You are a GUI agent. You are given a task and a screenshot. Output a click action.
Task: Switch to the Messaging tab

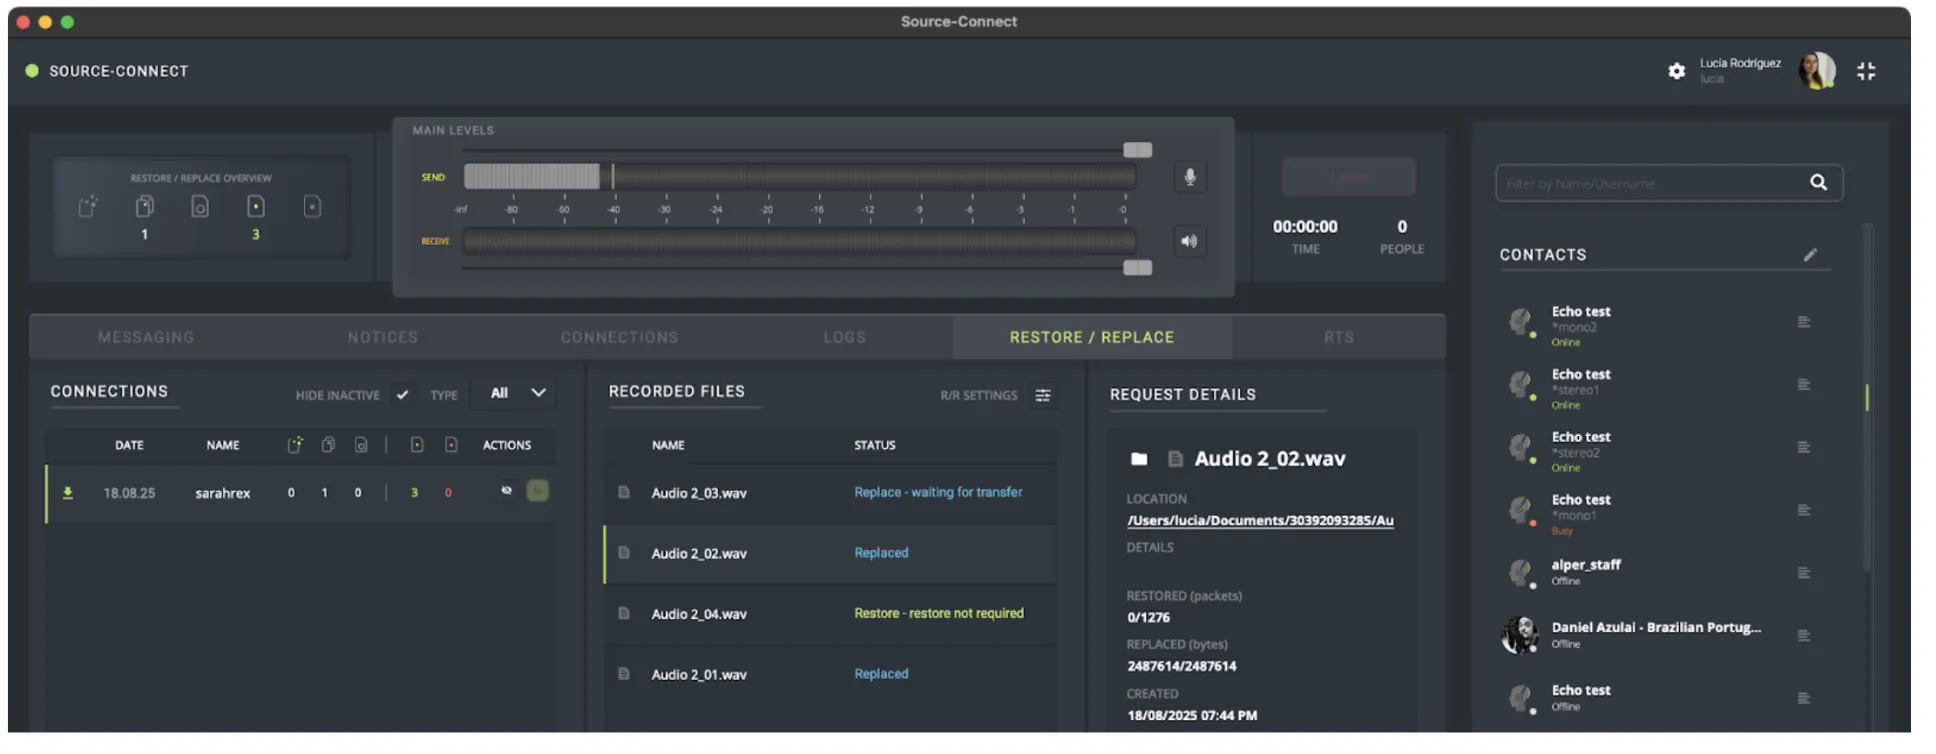(146, 337)
